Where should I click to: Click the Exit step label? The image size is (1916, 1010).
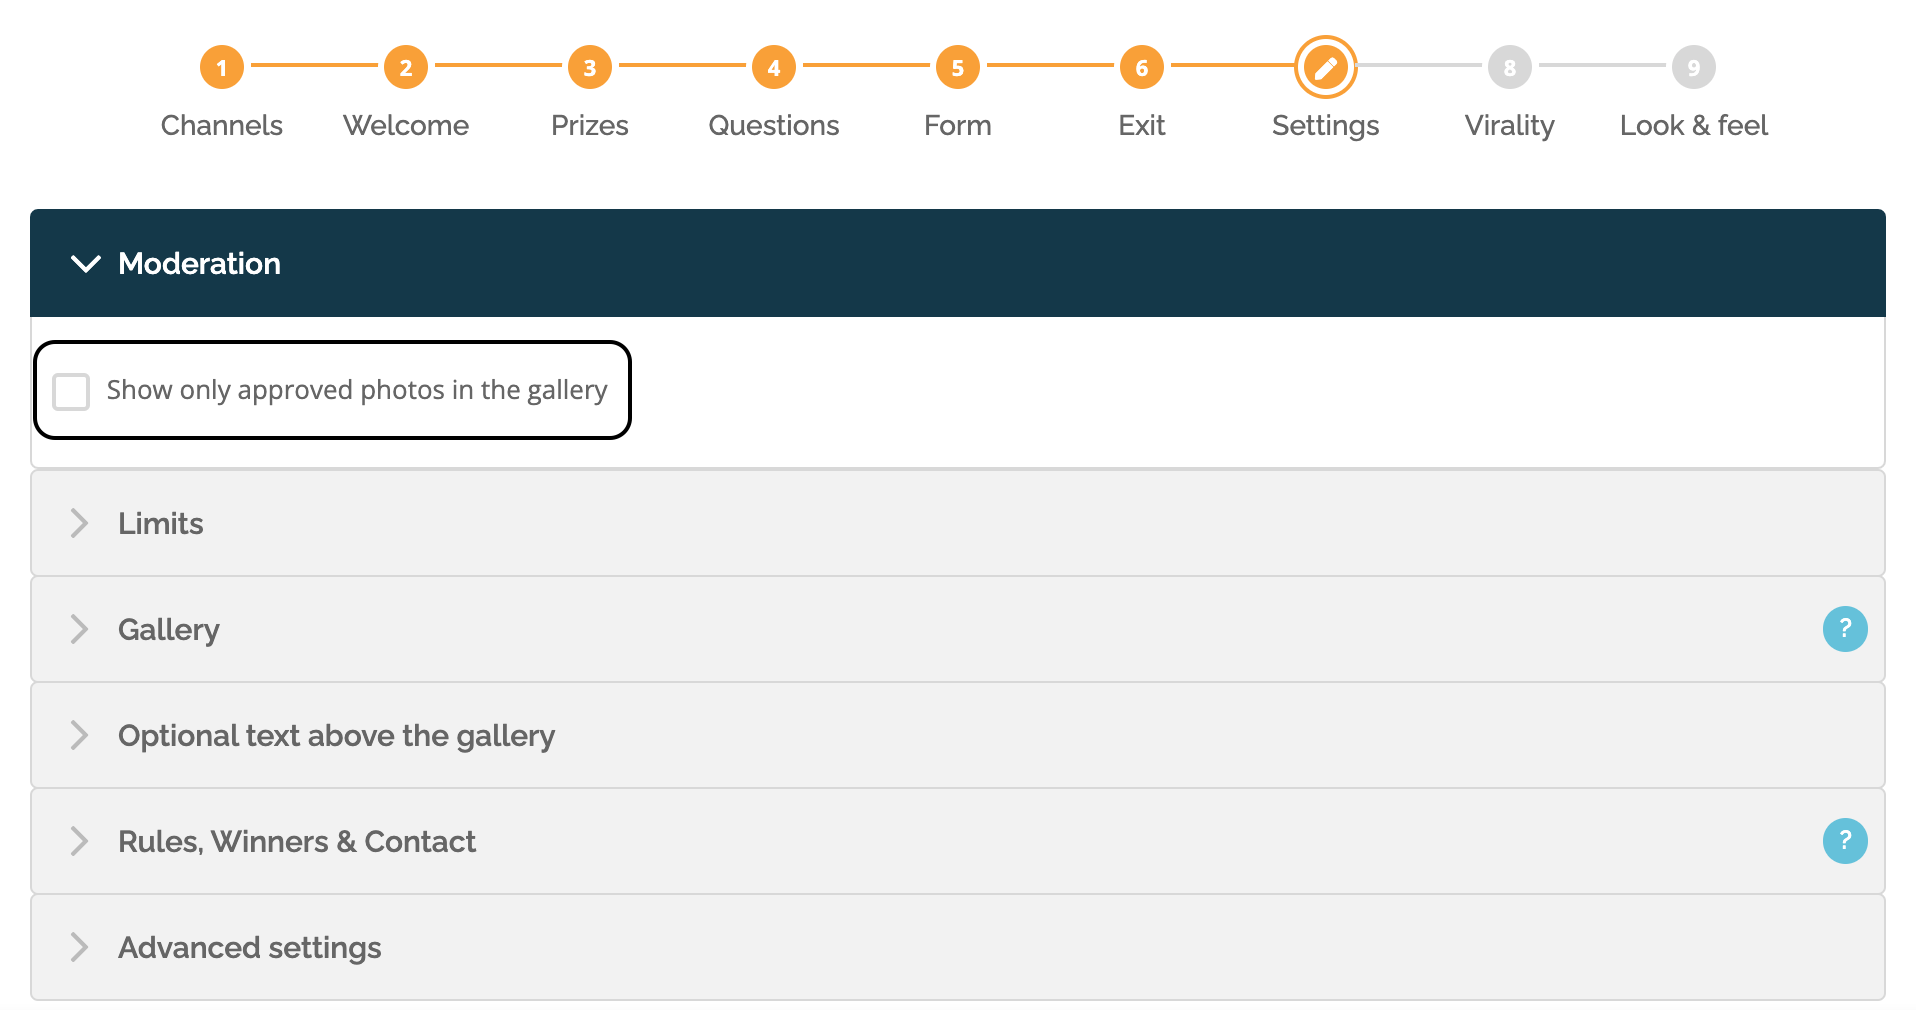[x=1142, y=126]
